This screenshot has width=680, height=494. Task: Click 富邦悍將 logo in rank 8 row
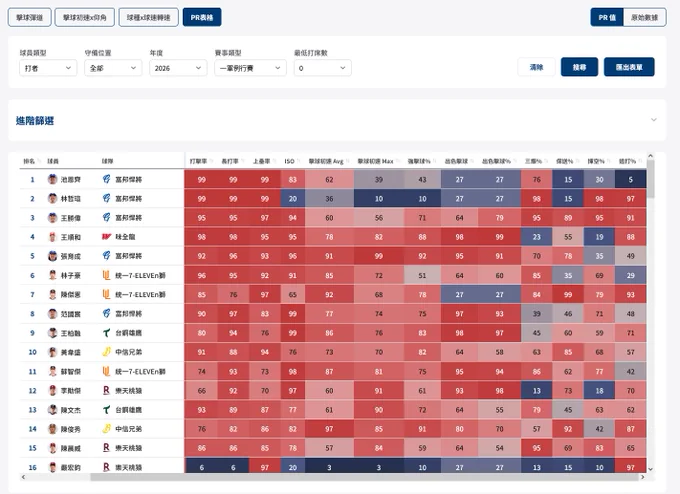click(107, 313)
